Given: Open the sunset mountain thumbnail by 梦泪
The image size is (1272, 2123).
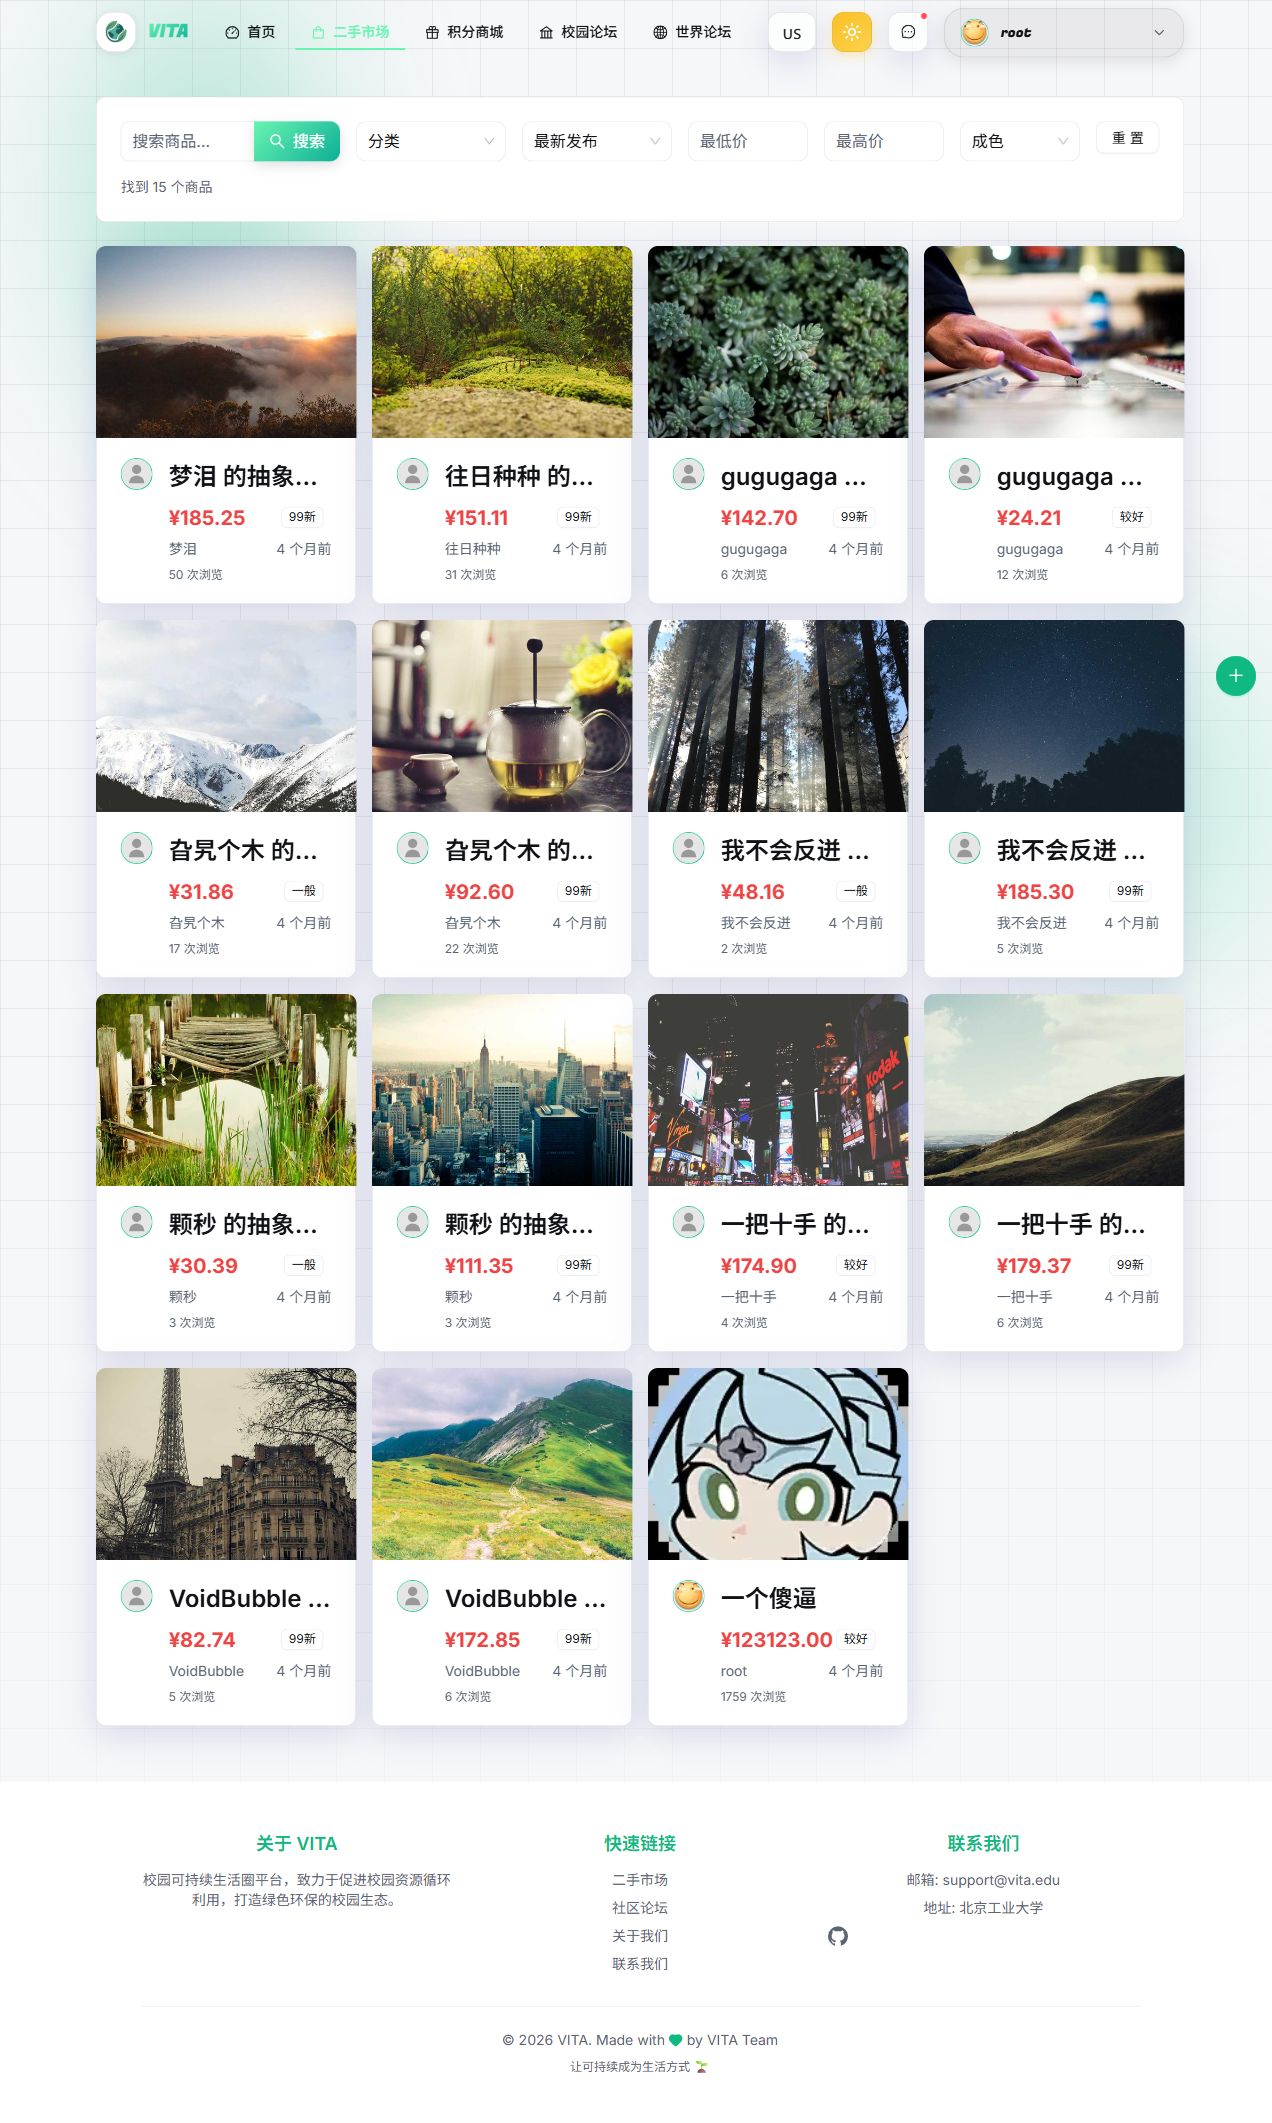Looking at the screenshot, I should click(226, 342).
